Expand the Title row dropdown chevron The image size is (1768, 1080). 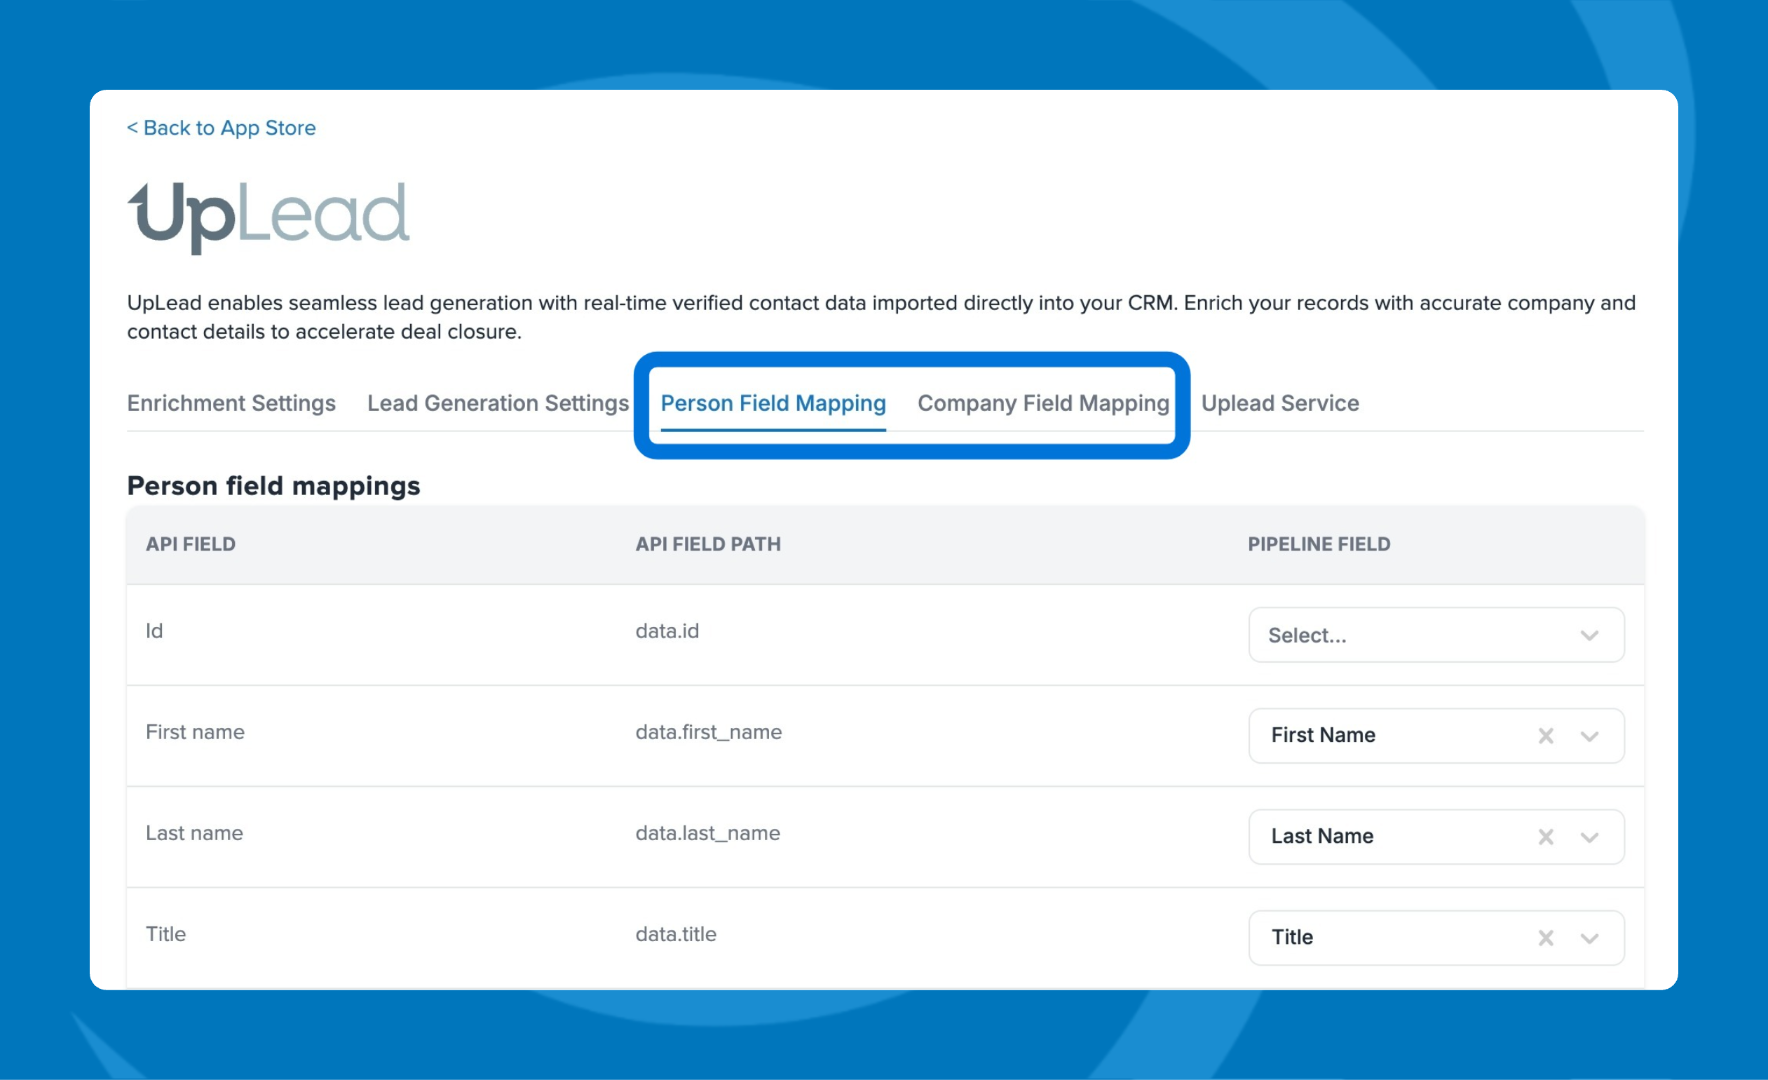[1589, 938]
